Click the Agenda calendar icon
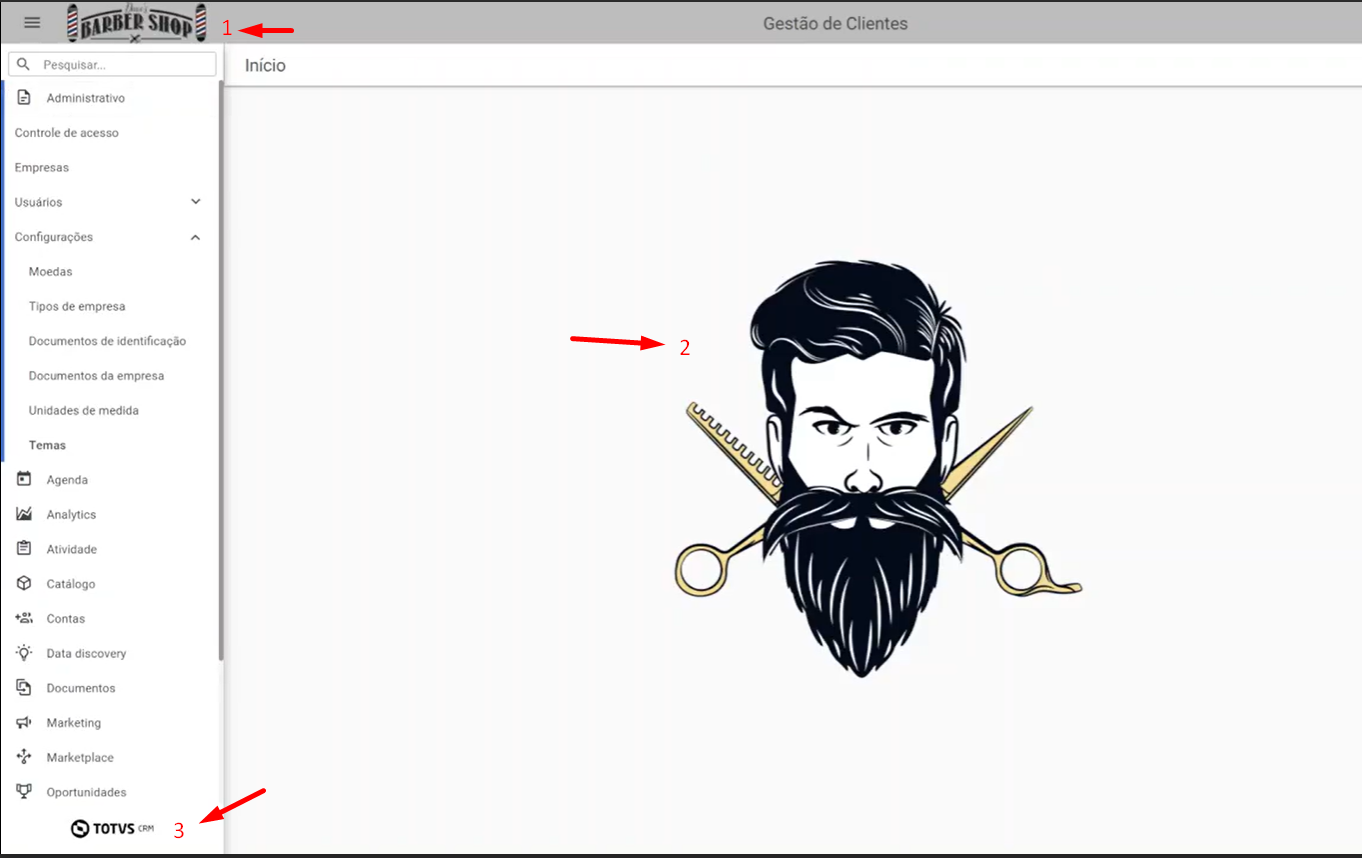 pyautogui.click(x=24, y=479)
